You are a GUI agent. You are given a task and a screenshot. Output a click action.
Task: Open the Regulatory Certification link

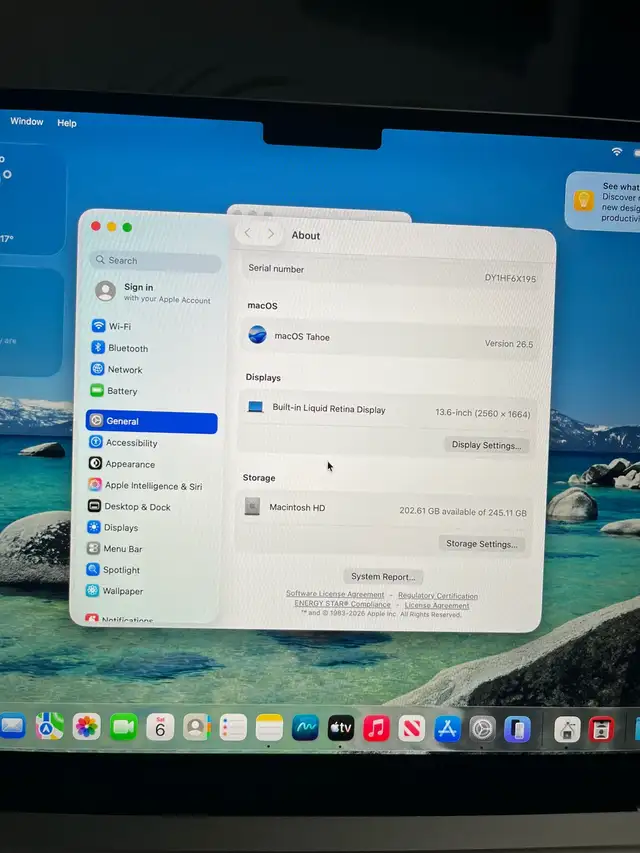click(438, 596)
